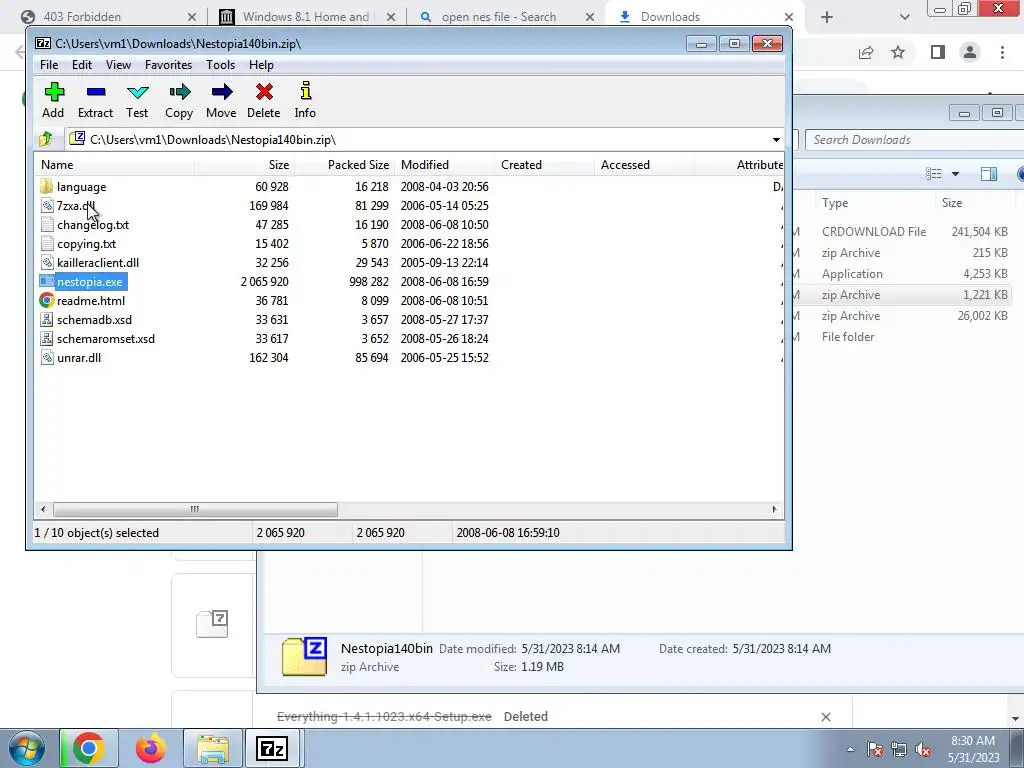Open the Chrome profile avatar icon
This screenshot has height=768, width=1024.
point(970,52)
